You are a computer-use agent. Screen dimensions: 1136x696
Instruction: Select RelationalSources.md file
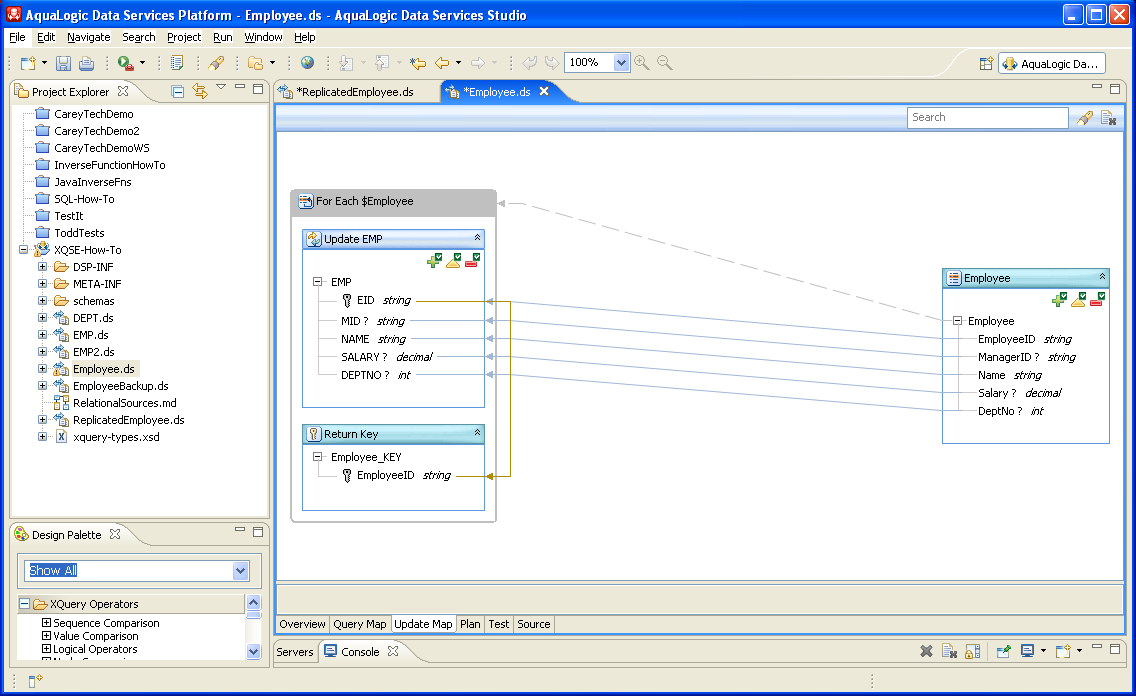point(125,403)
